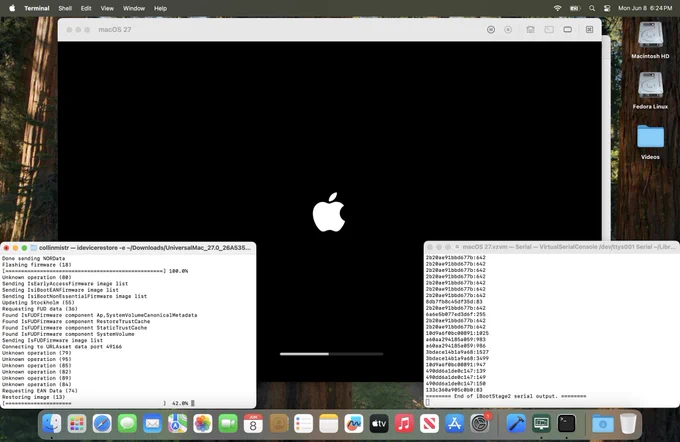Click the display rectangle icon in macOS 27 toolbar

[x=567, y=29]
